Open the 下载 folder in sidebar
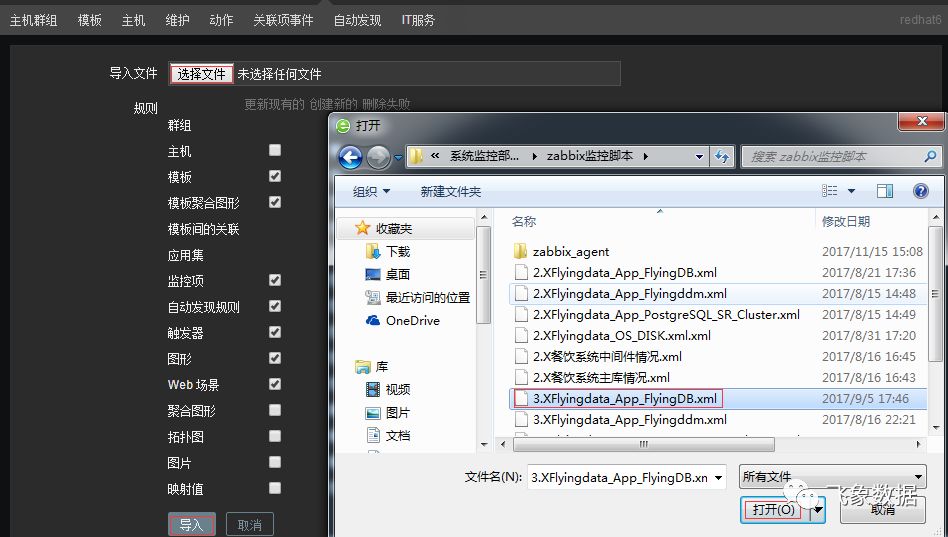 coord(388,251)
